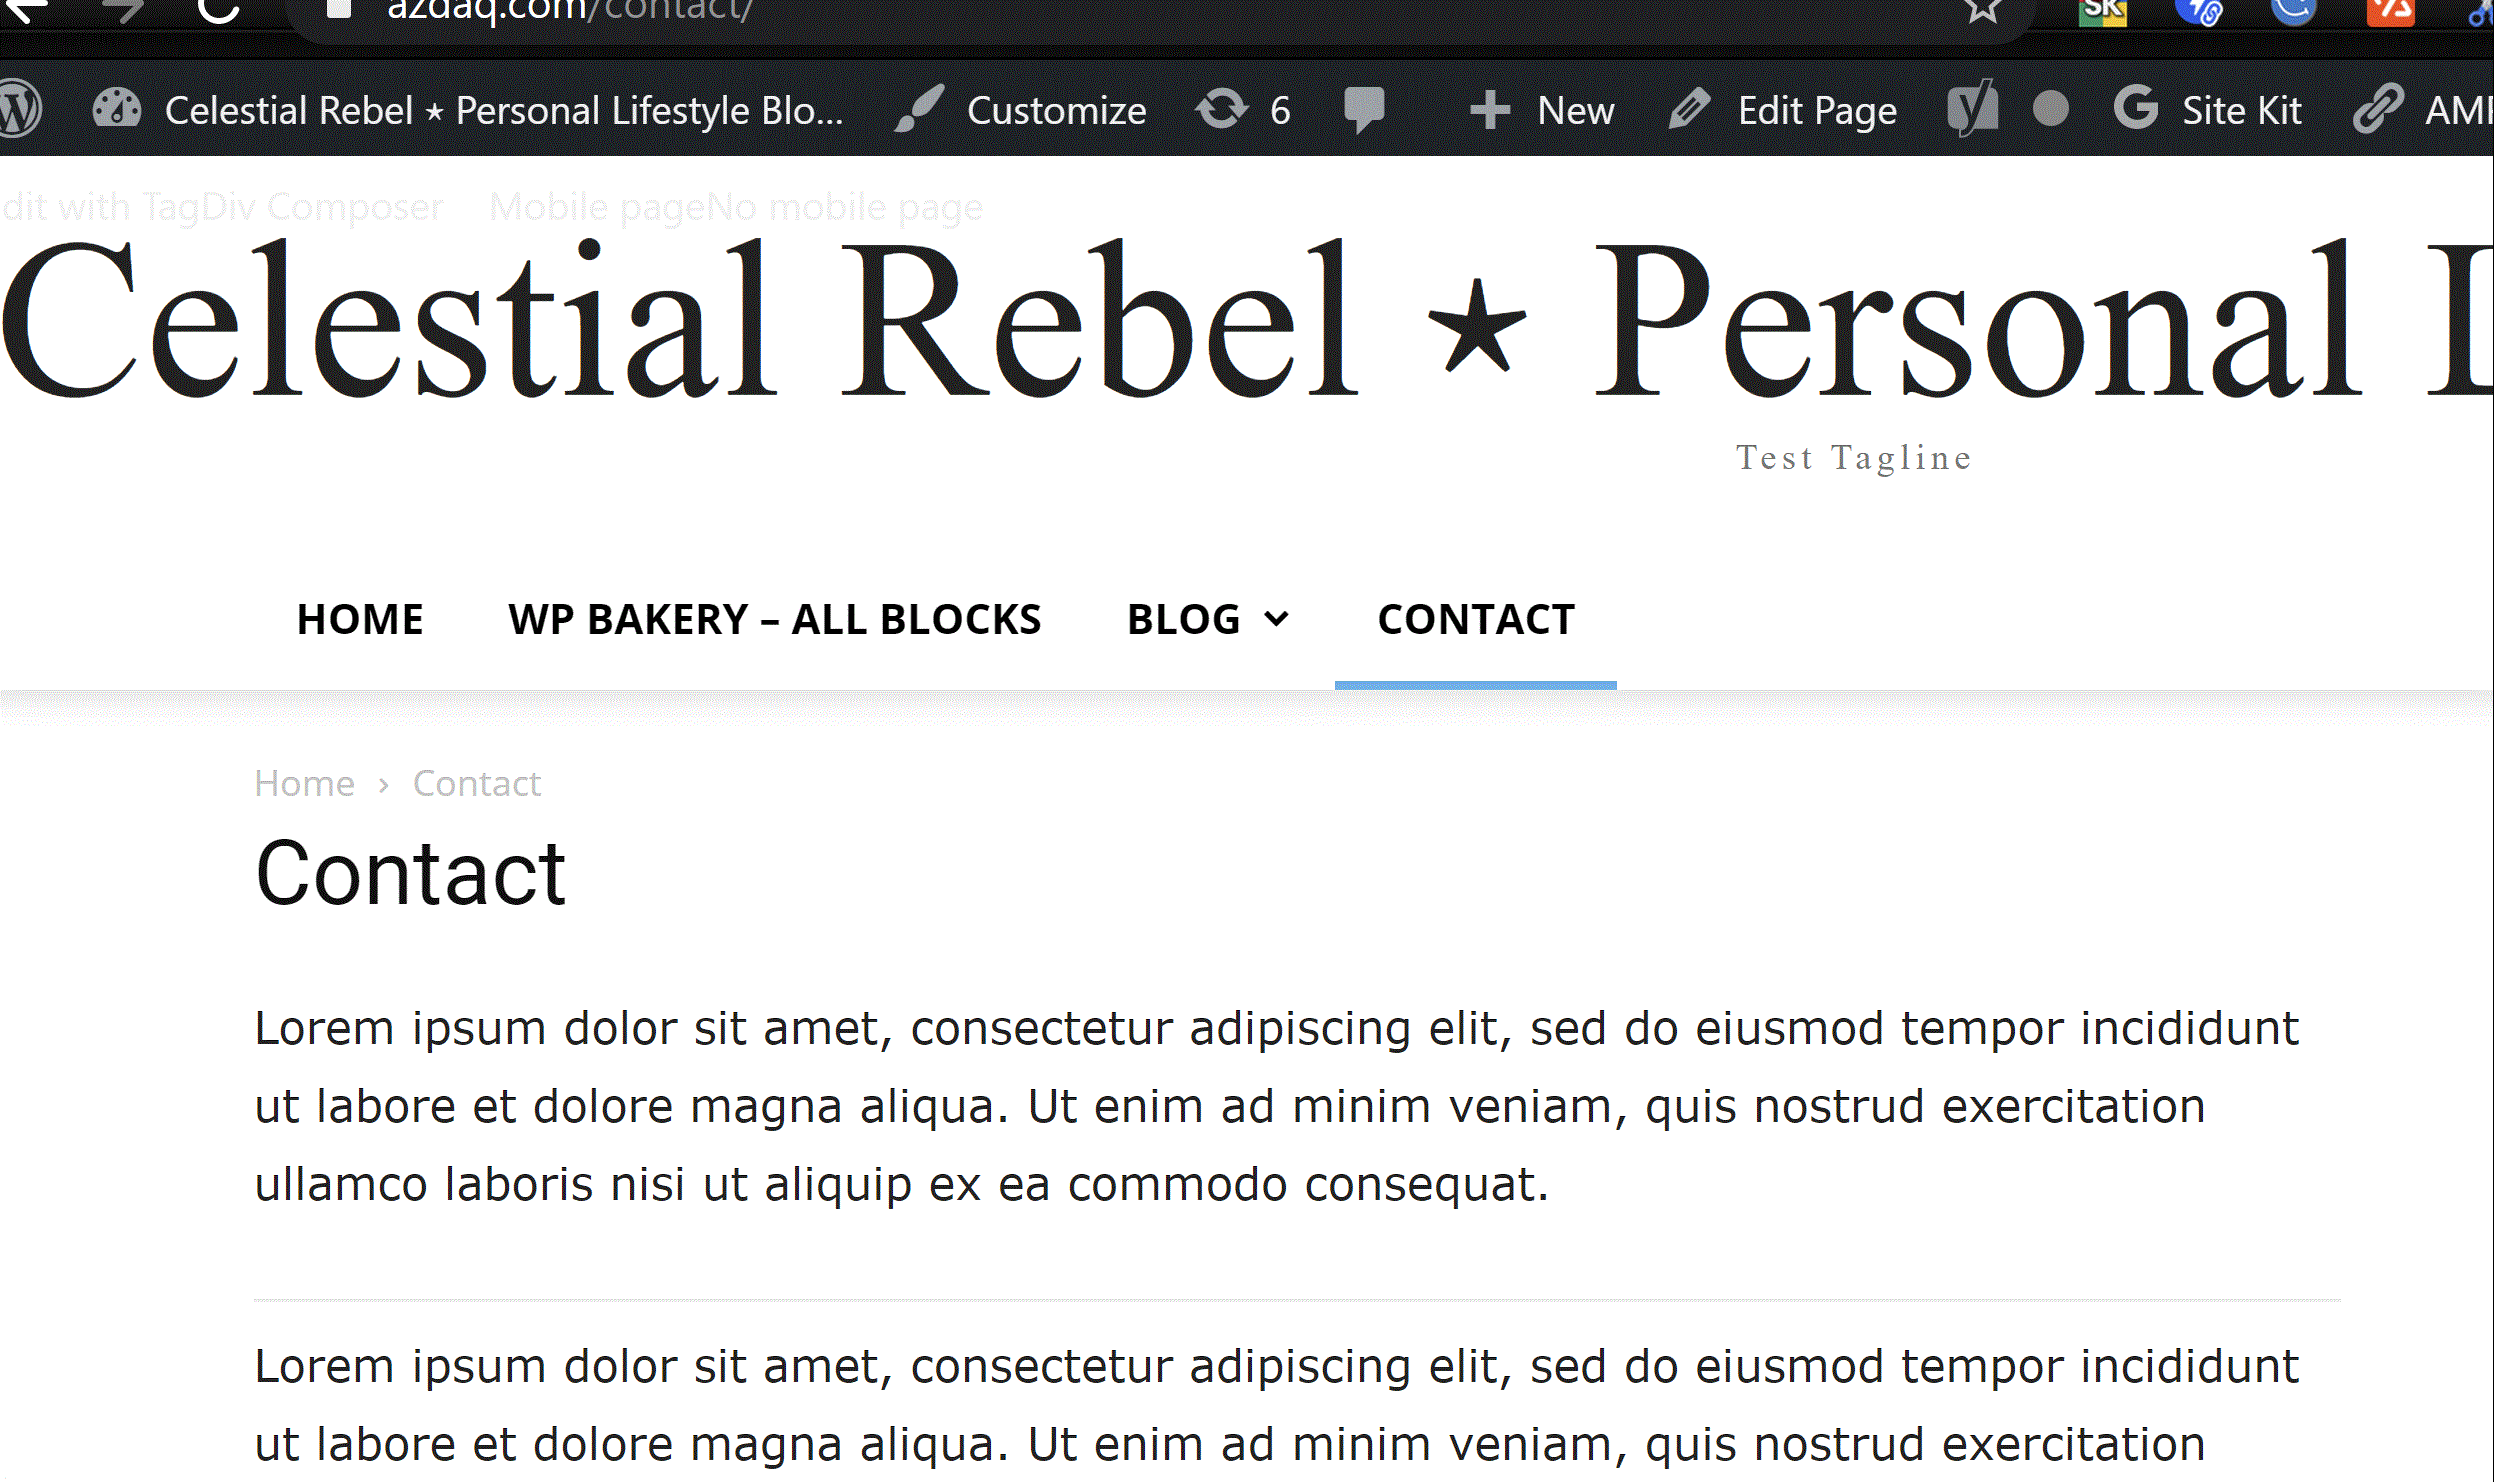Viewport: 2494px width, 1482px height.
Task: Click the Yoast SEO icon
Action: point(1972,109)
